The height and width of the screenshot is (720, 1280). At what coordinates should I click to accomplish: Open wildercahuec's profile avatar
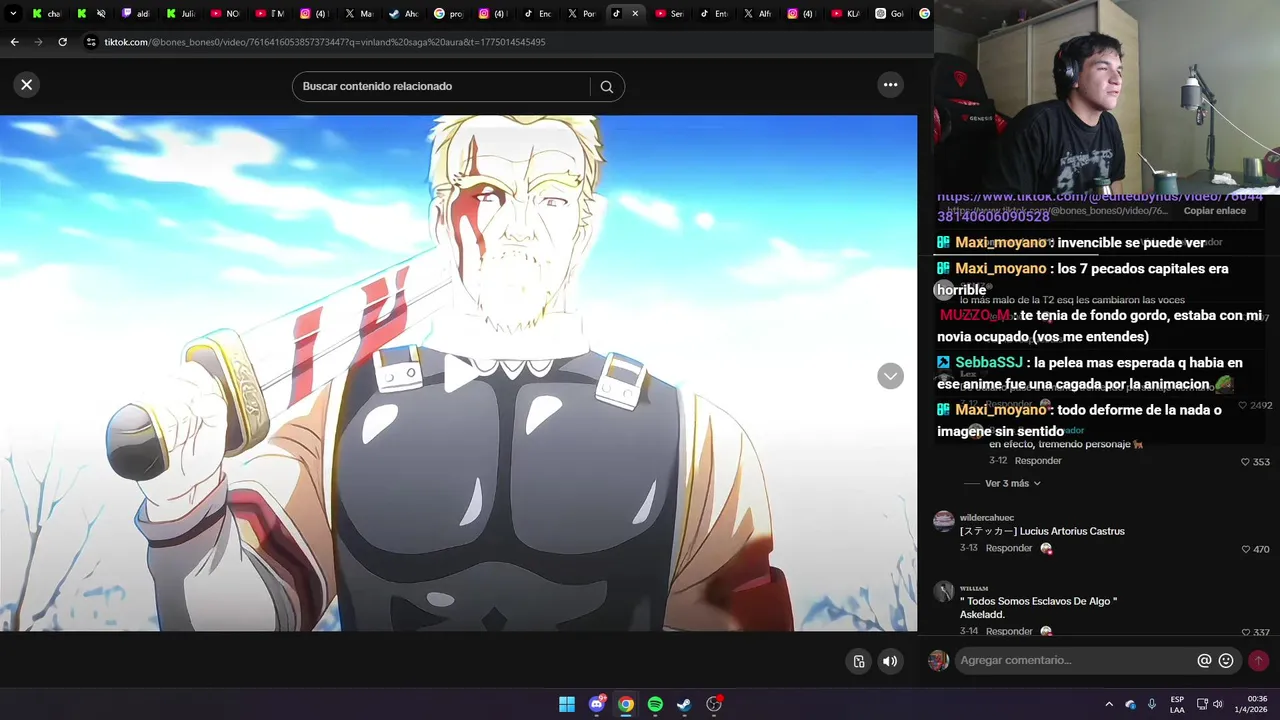[x=943, y=521]
